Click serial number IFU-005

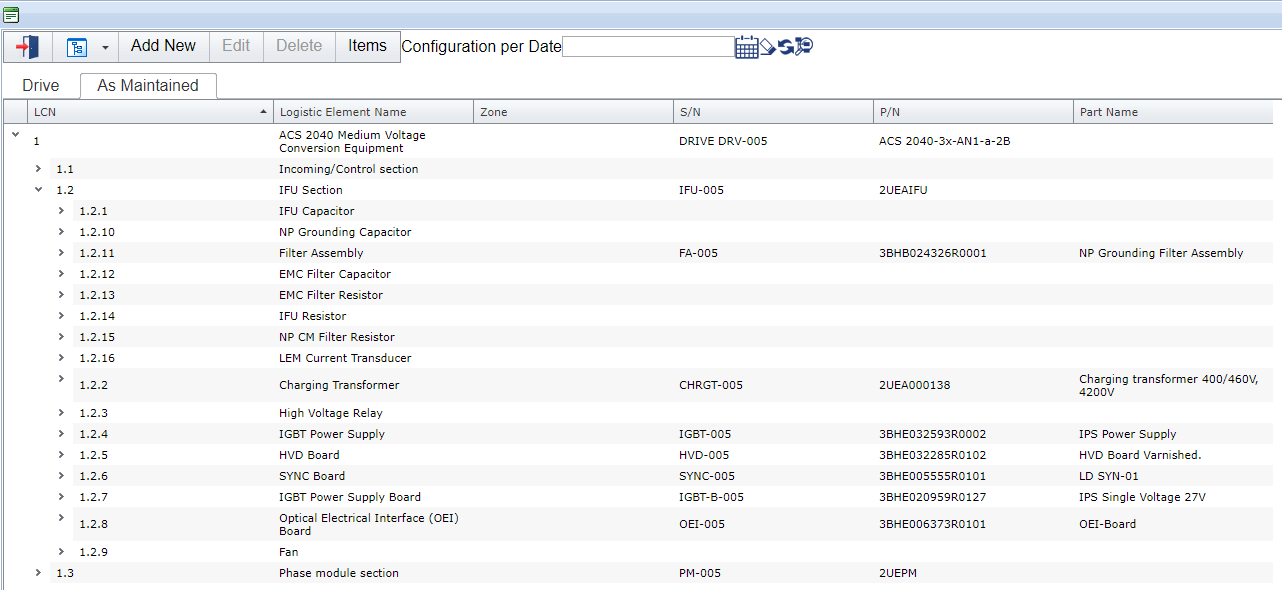702,190
